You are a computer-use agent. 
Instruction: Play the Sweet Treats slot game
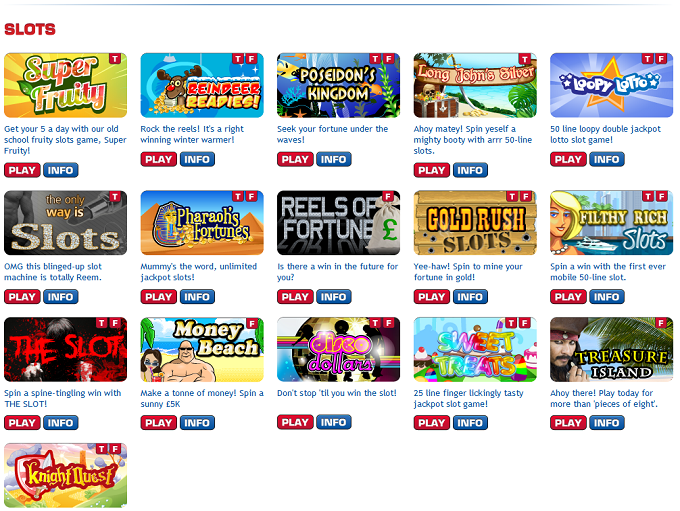point(432,423)
